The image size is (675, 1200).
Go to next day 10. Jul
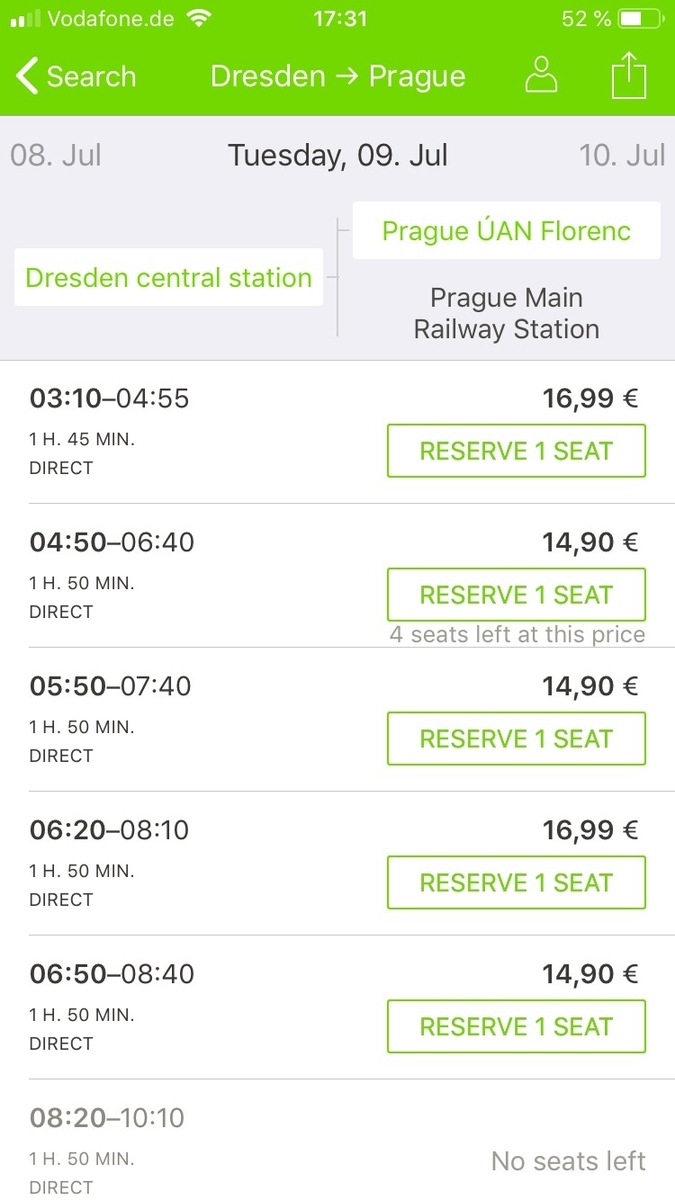pos(622,155)
